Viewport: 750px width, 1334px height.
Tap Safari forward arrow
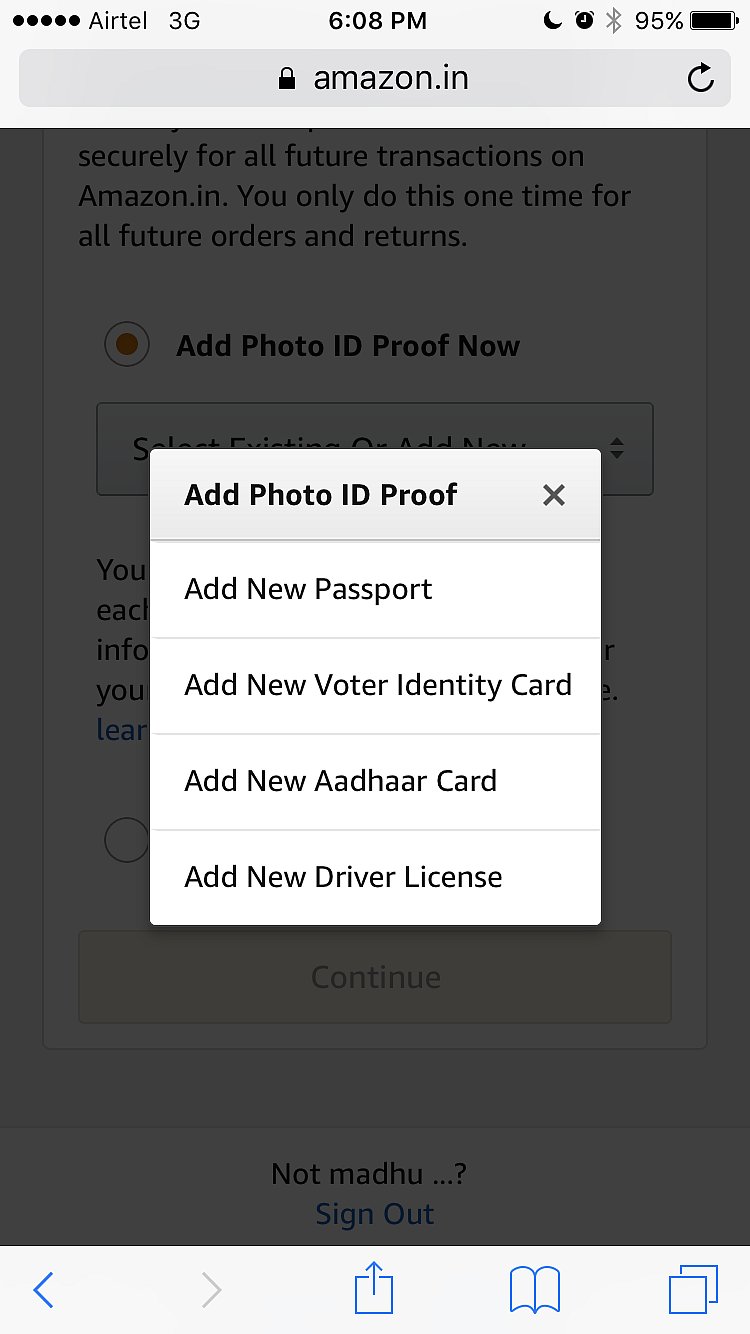coord(211,1290)
